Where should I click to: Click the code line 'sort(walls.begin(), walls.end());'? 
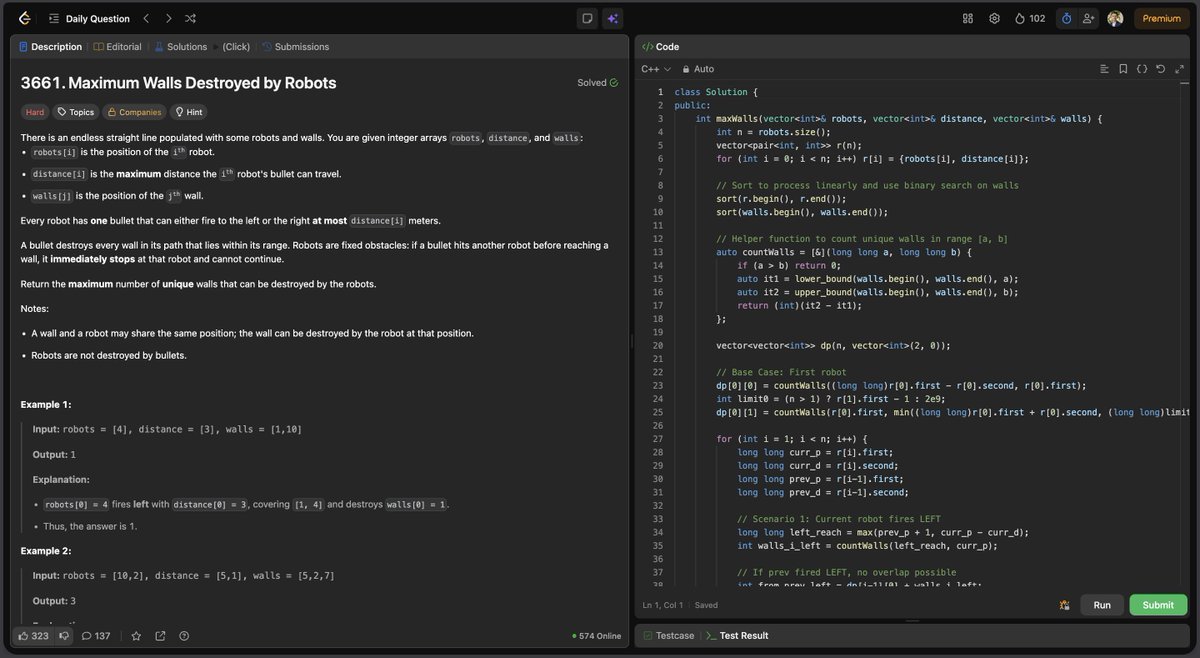(802, 212)
